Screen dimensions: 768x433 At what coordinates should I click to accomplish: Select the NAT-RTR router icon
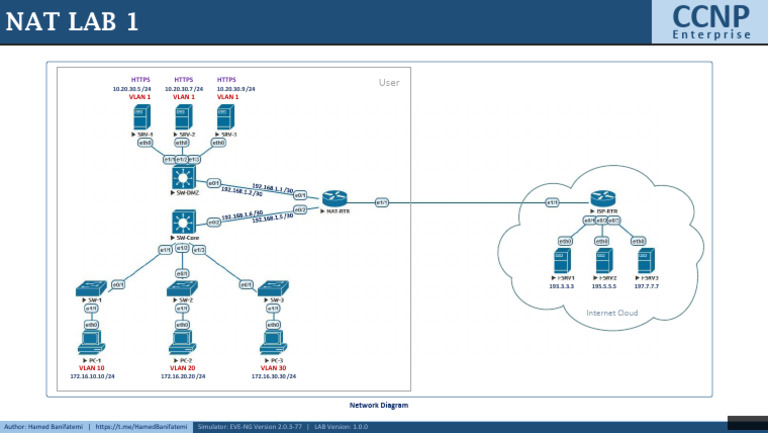(335, 198)
